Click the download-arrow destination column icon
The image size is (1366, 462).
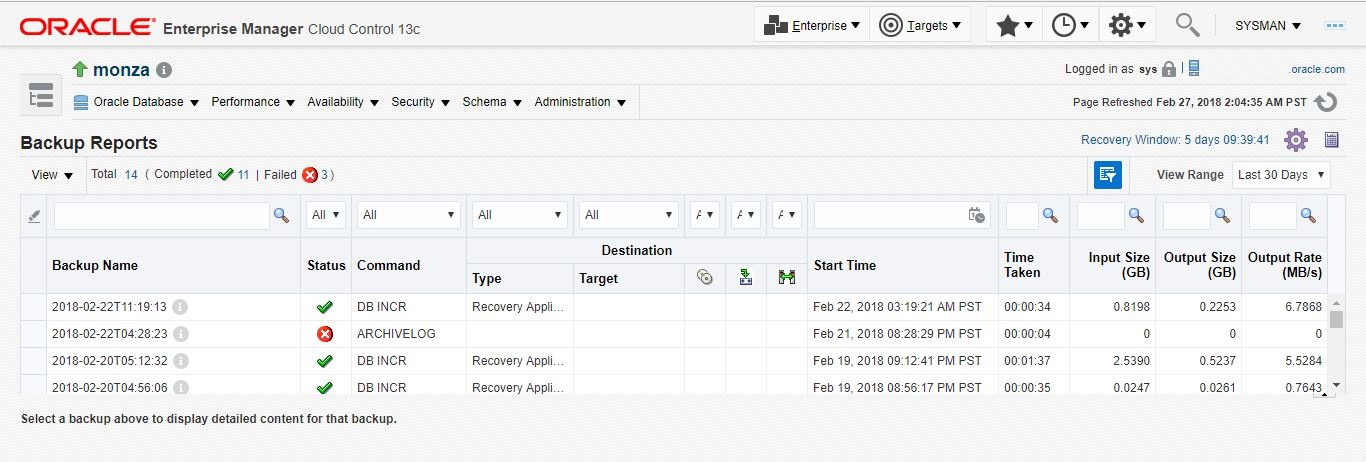click(745, 278)
